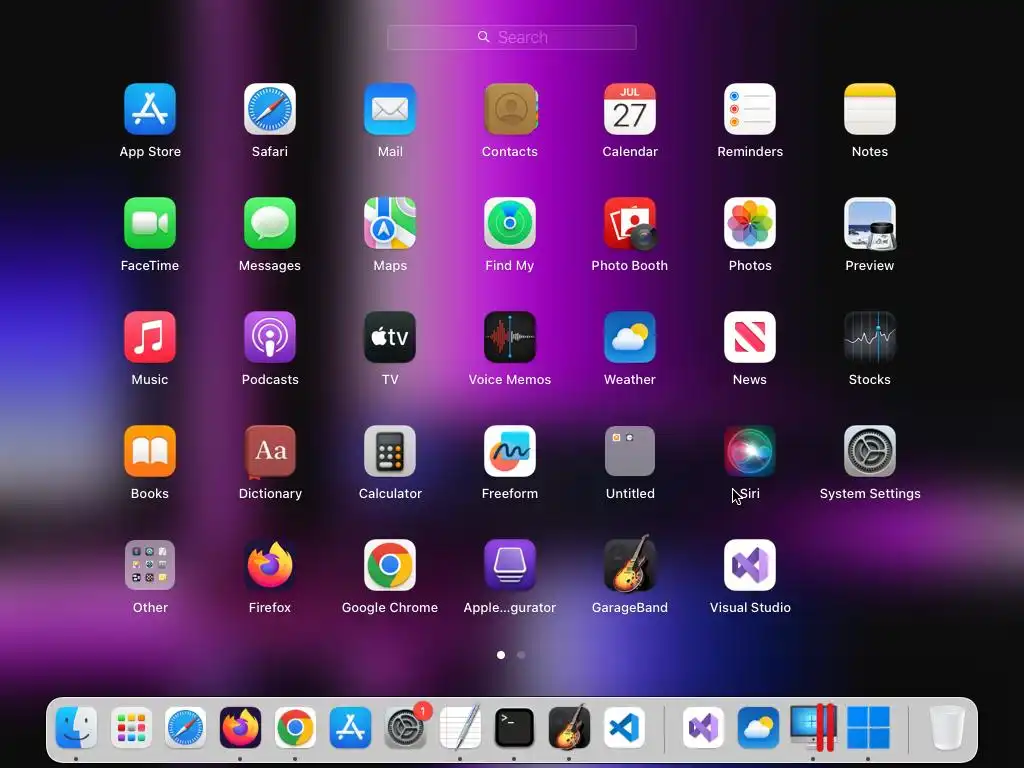Open System Settings from Launchpad grid
The width and height of the screenshot is (1024, 768).
870,451
